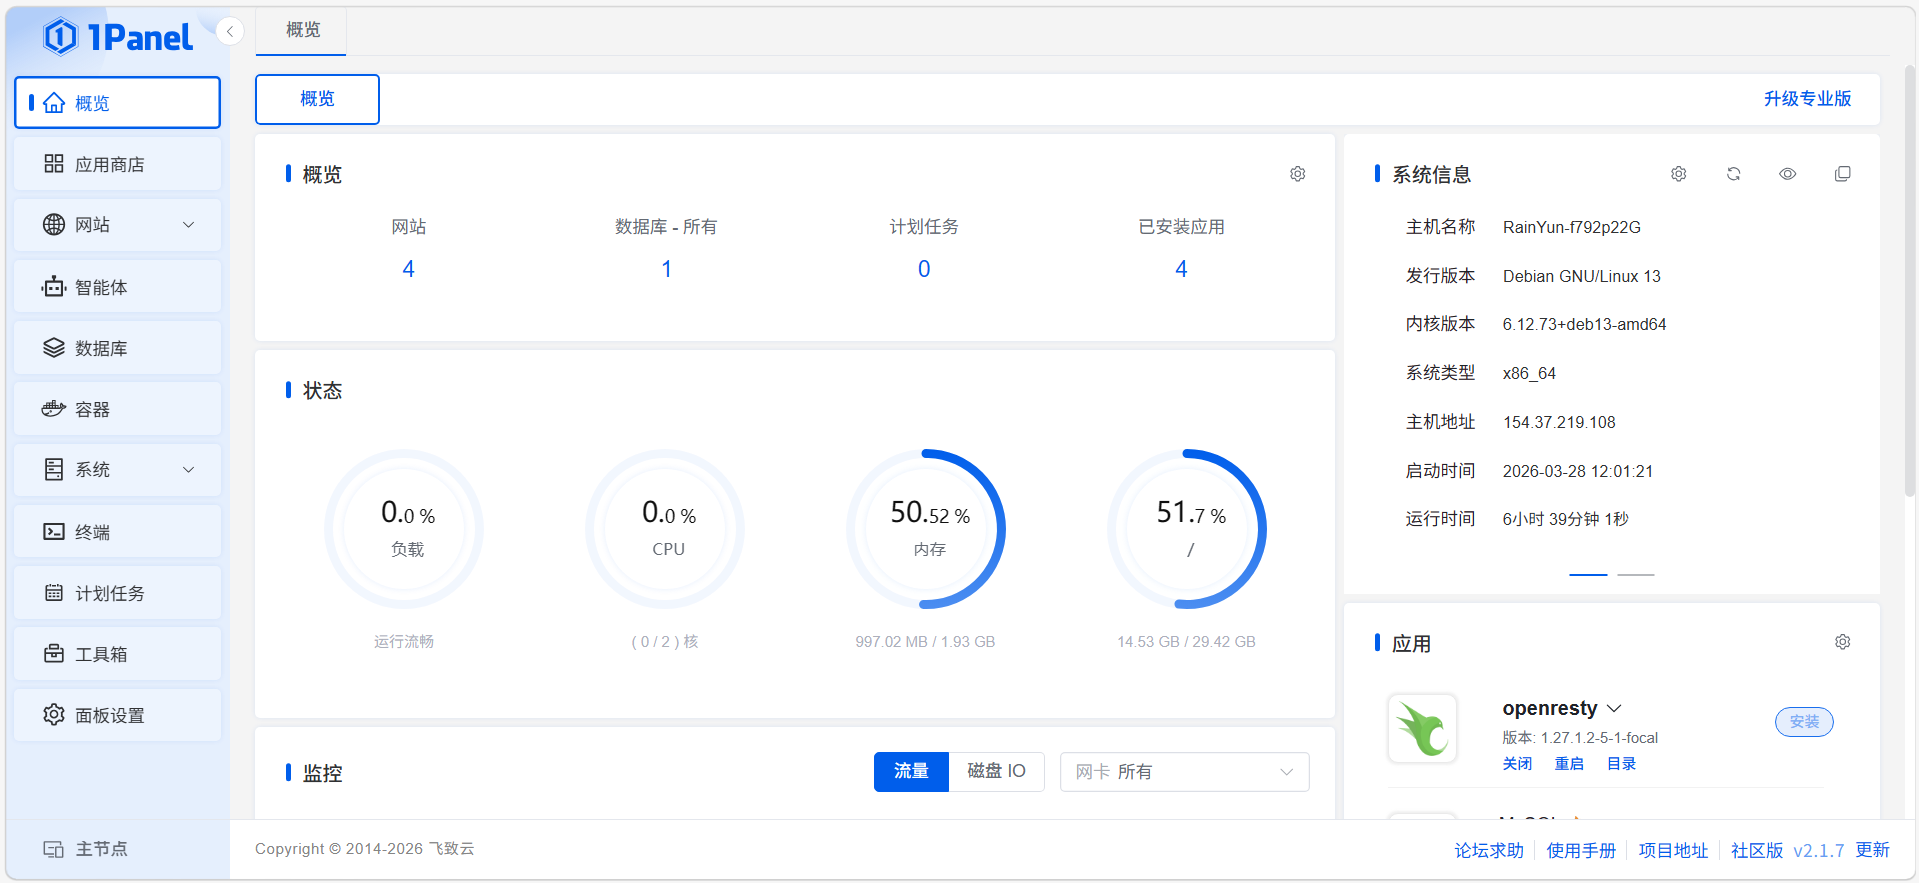1919x883 pixels.
Task: Click the refresh icon in System Info panel
Action: click(x=1733, y=174)
